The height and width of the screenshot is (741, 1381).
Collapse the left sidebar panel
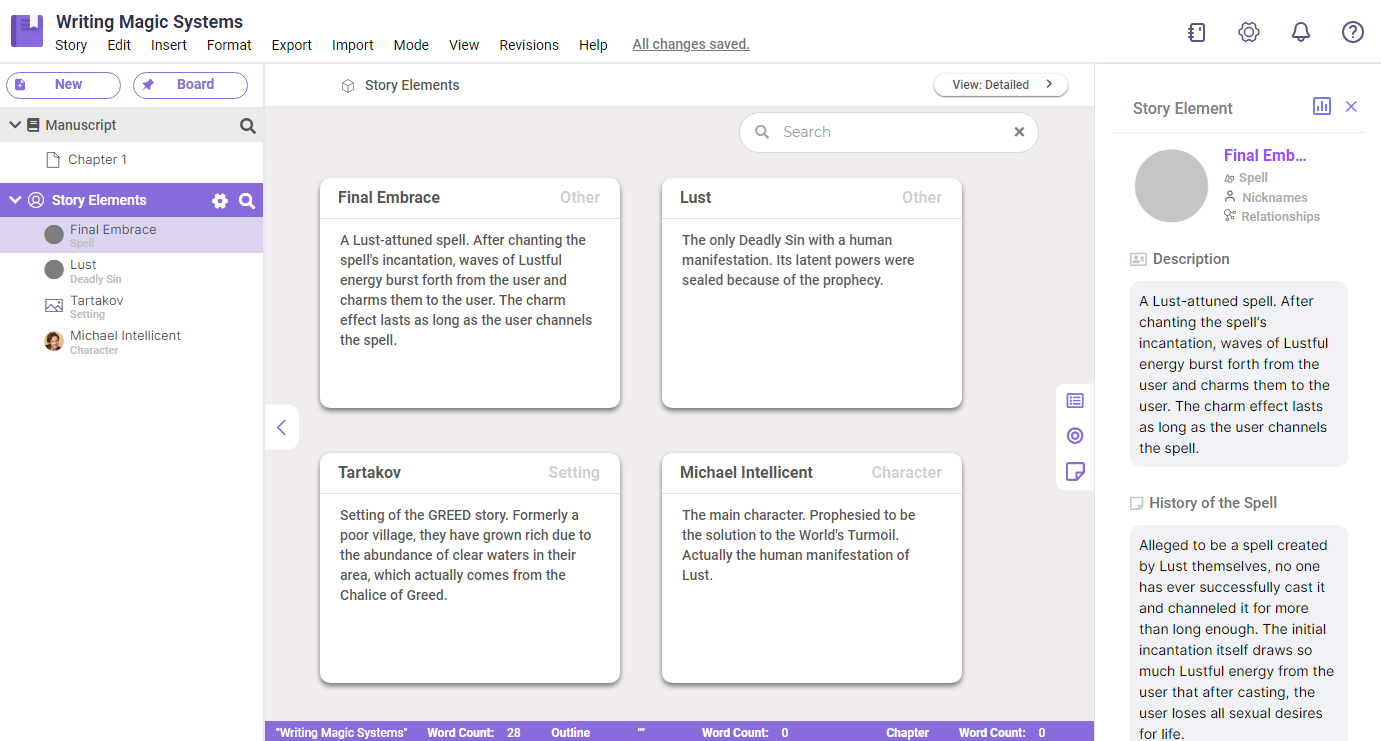[x=281, y=427]
